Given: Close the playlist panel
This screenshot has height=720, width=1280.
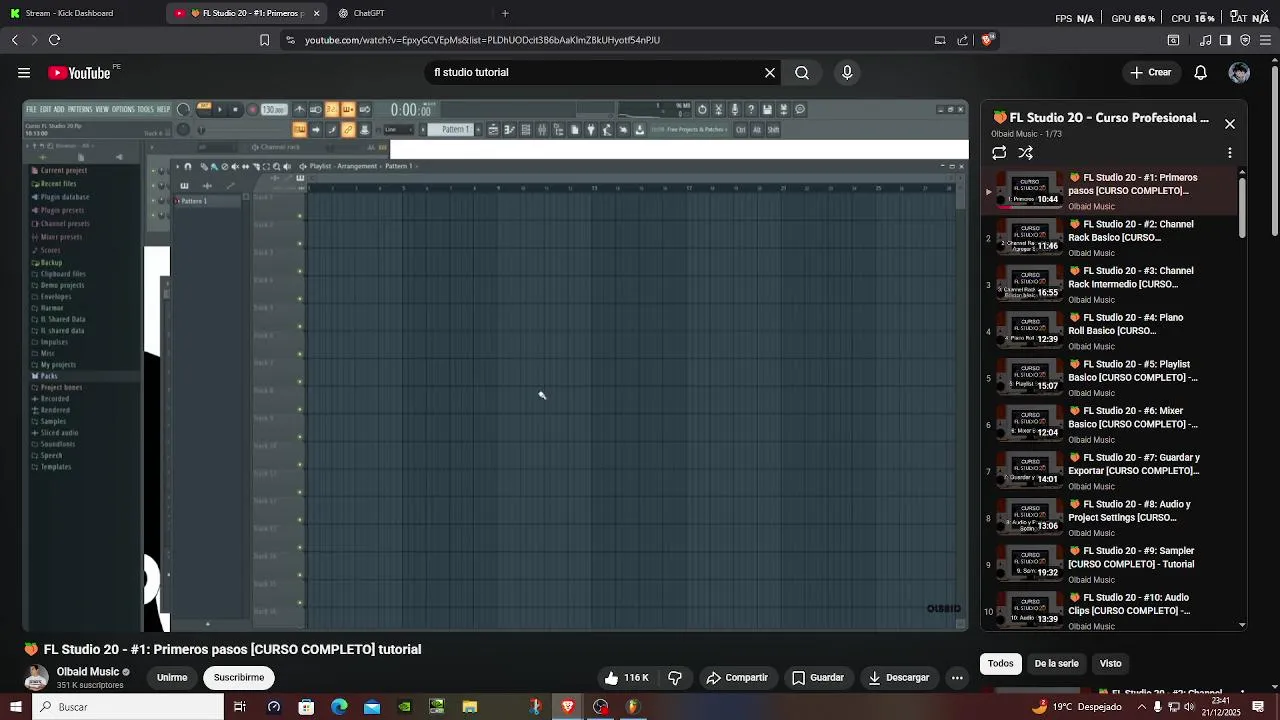Looking at the screenshot, I should pos(1230,124).
